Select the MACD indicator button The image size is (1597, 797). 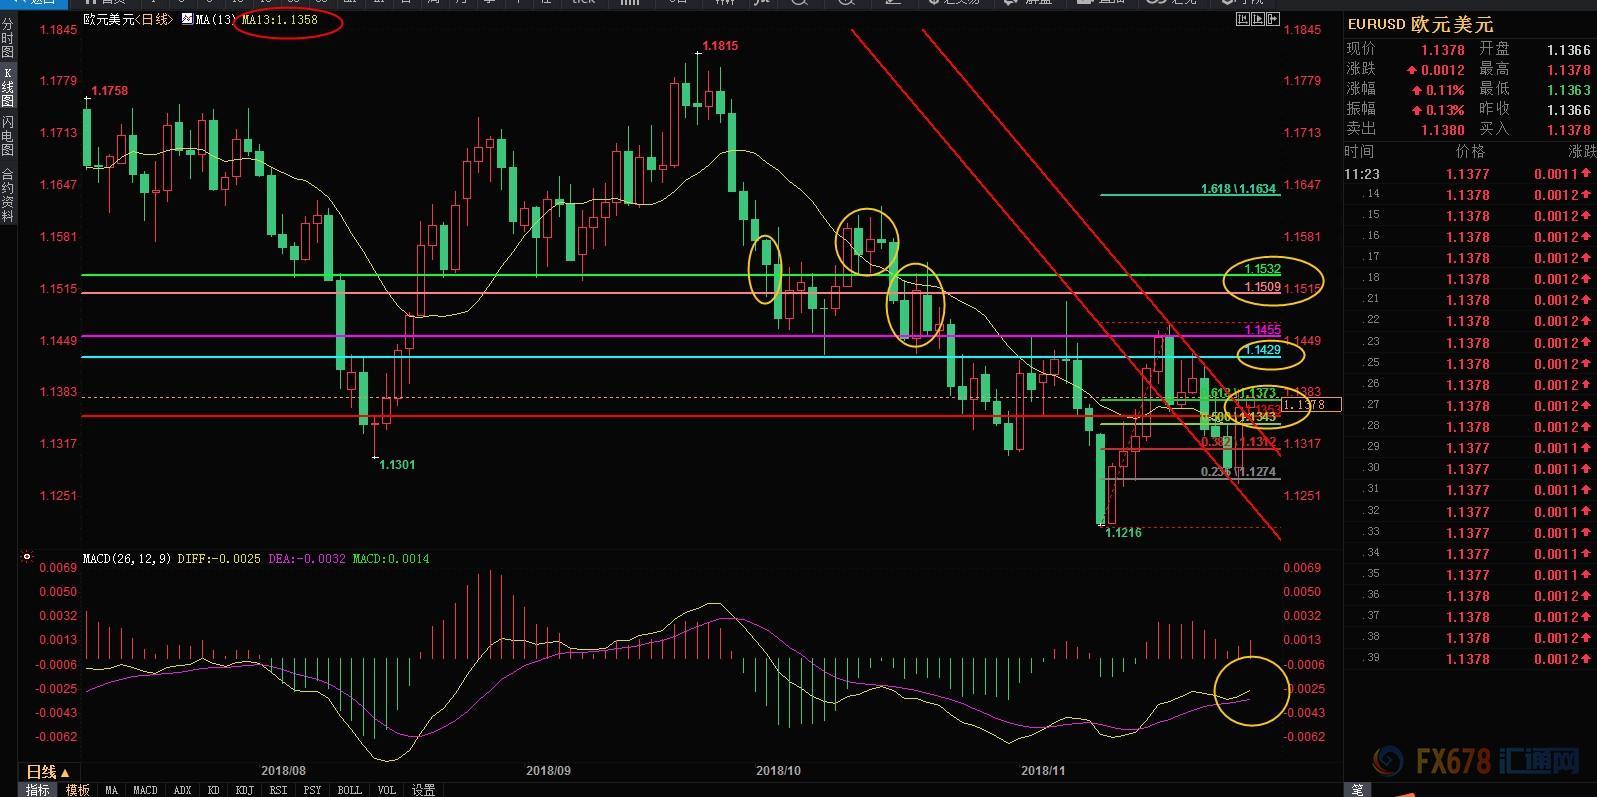[145, 790]
